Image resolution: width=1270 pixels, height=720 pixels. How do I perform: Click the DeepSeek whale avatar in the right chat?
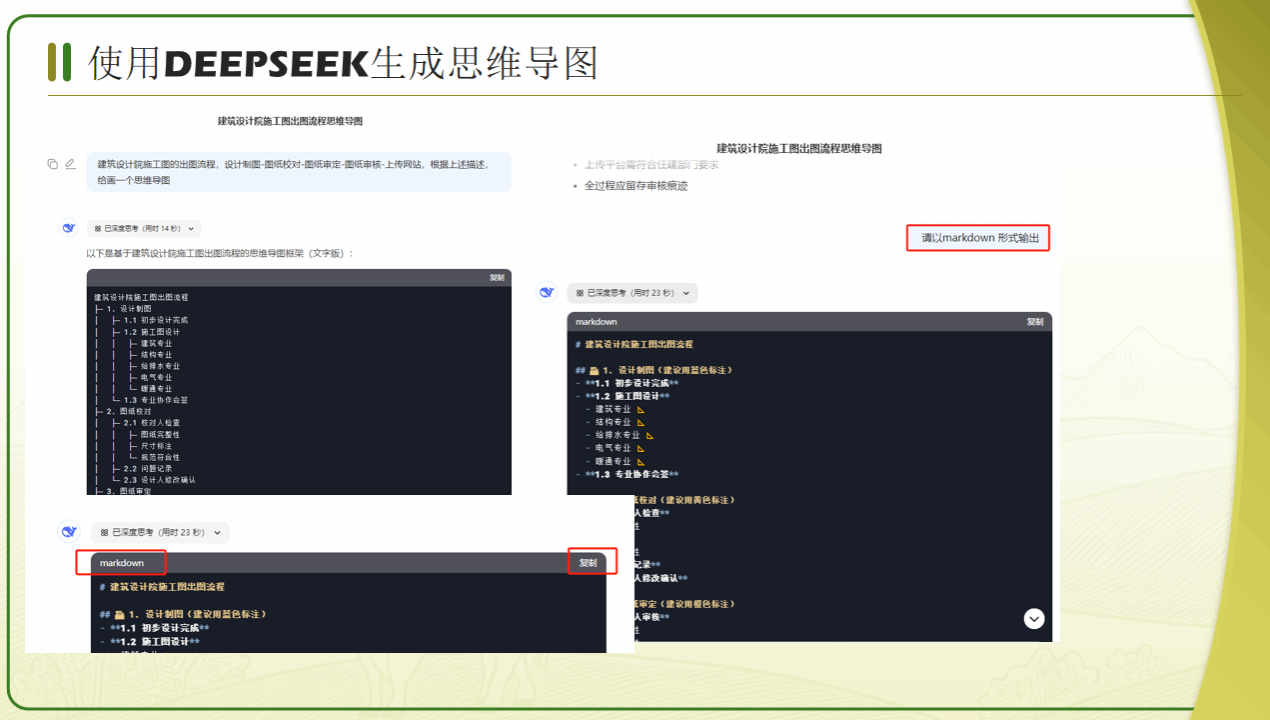[x=547, y=292]
